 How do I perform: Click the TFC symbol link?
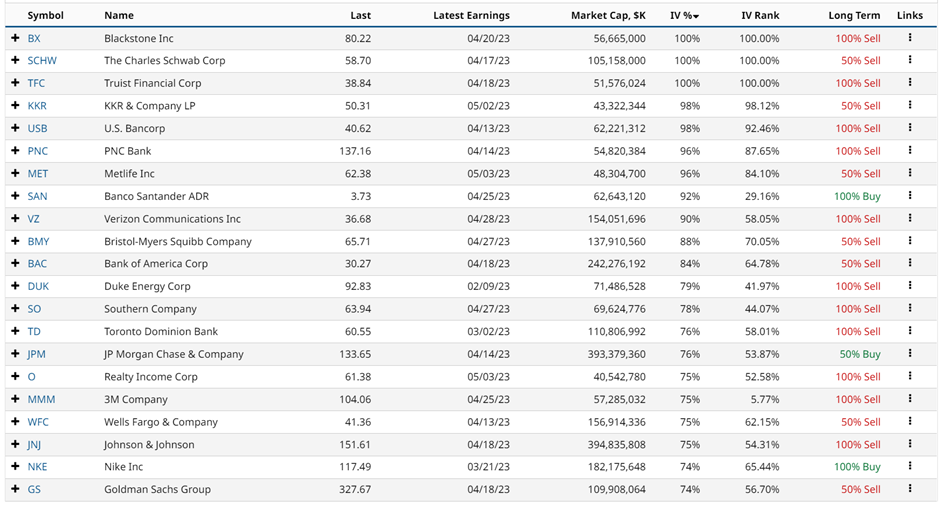click(36, 83)
